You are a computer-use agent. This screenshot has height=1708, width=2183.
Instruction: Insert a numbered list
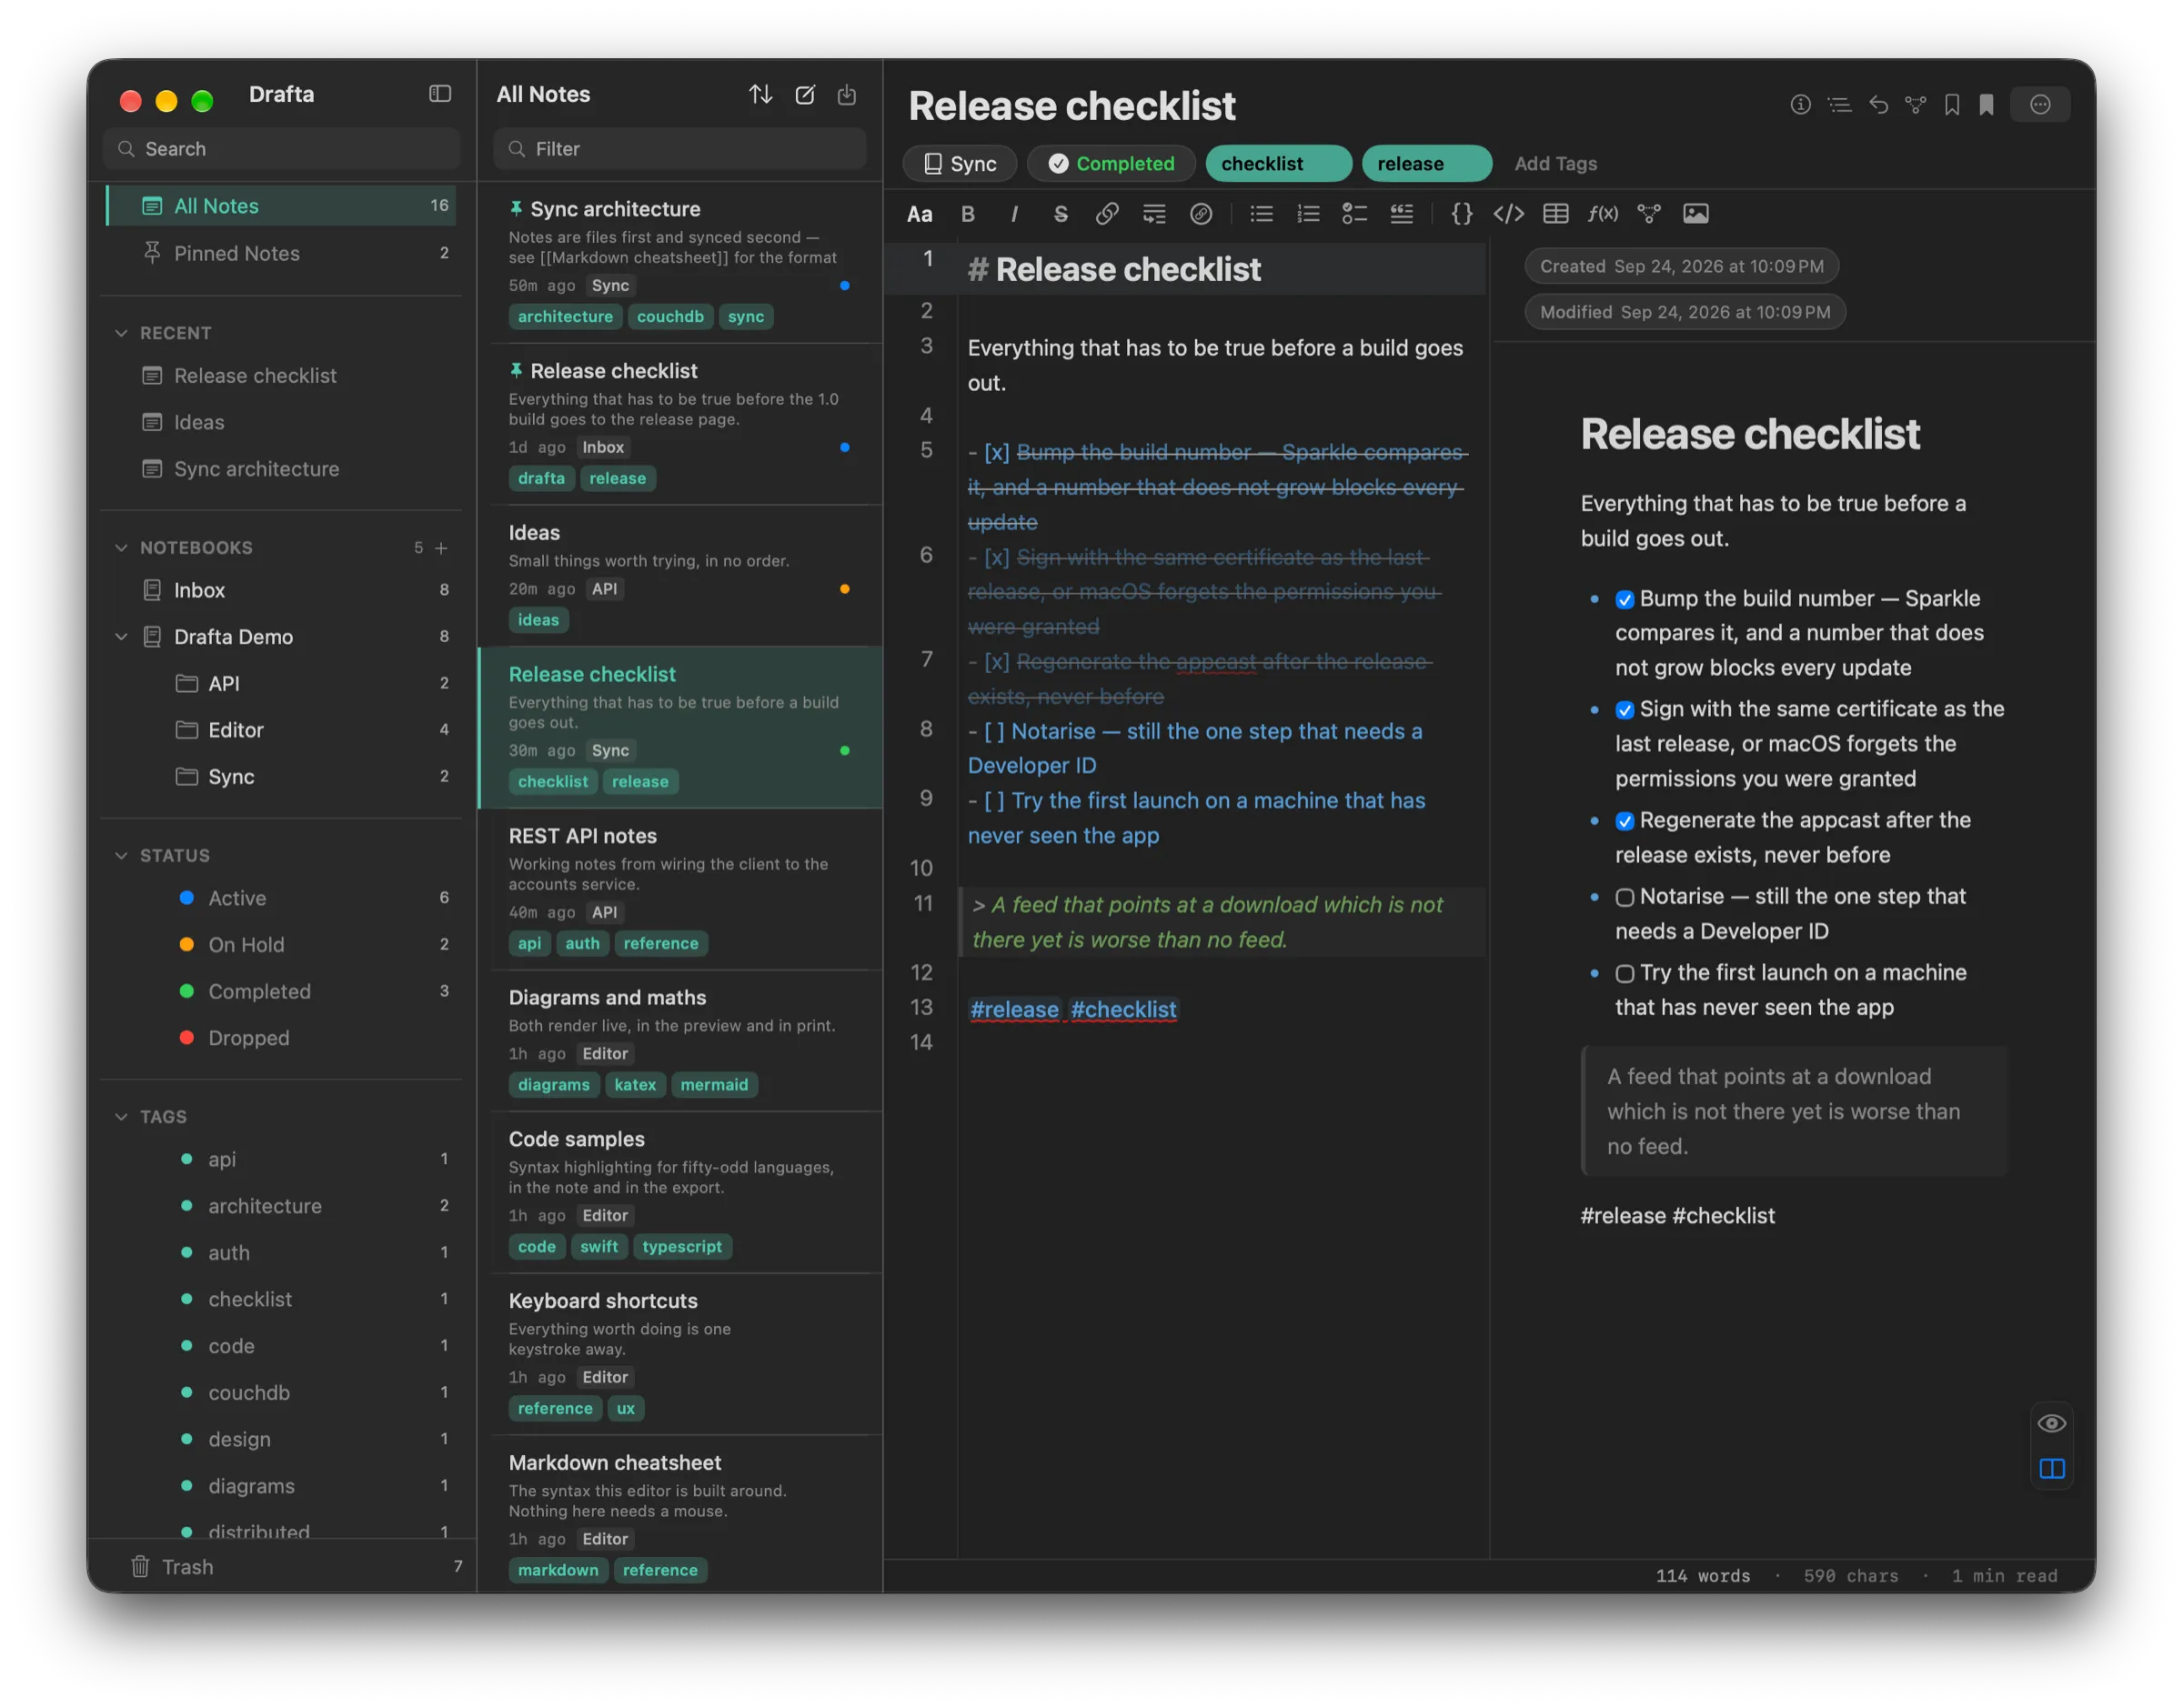(x=1308, y=214)
